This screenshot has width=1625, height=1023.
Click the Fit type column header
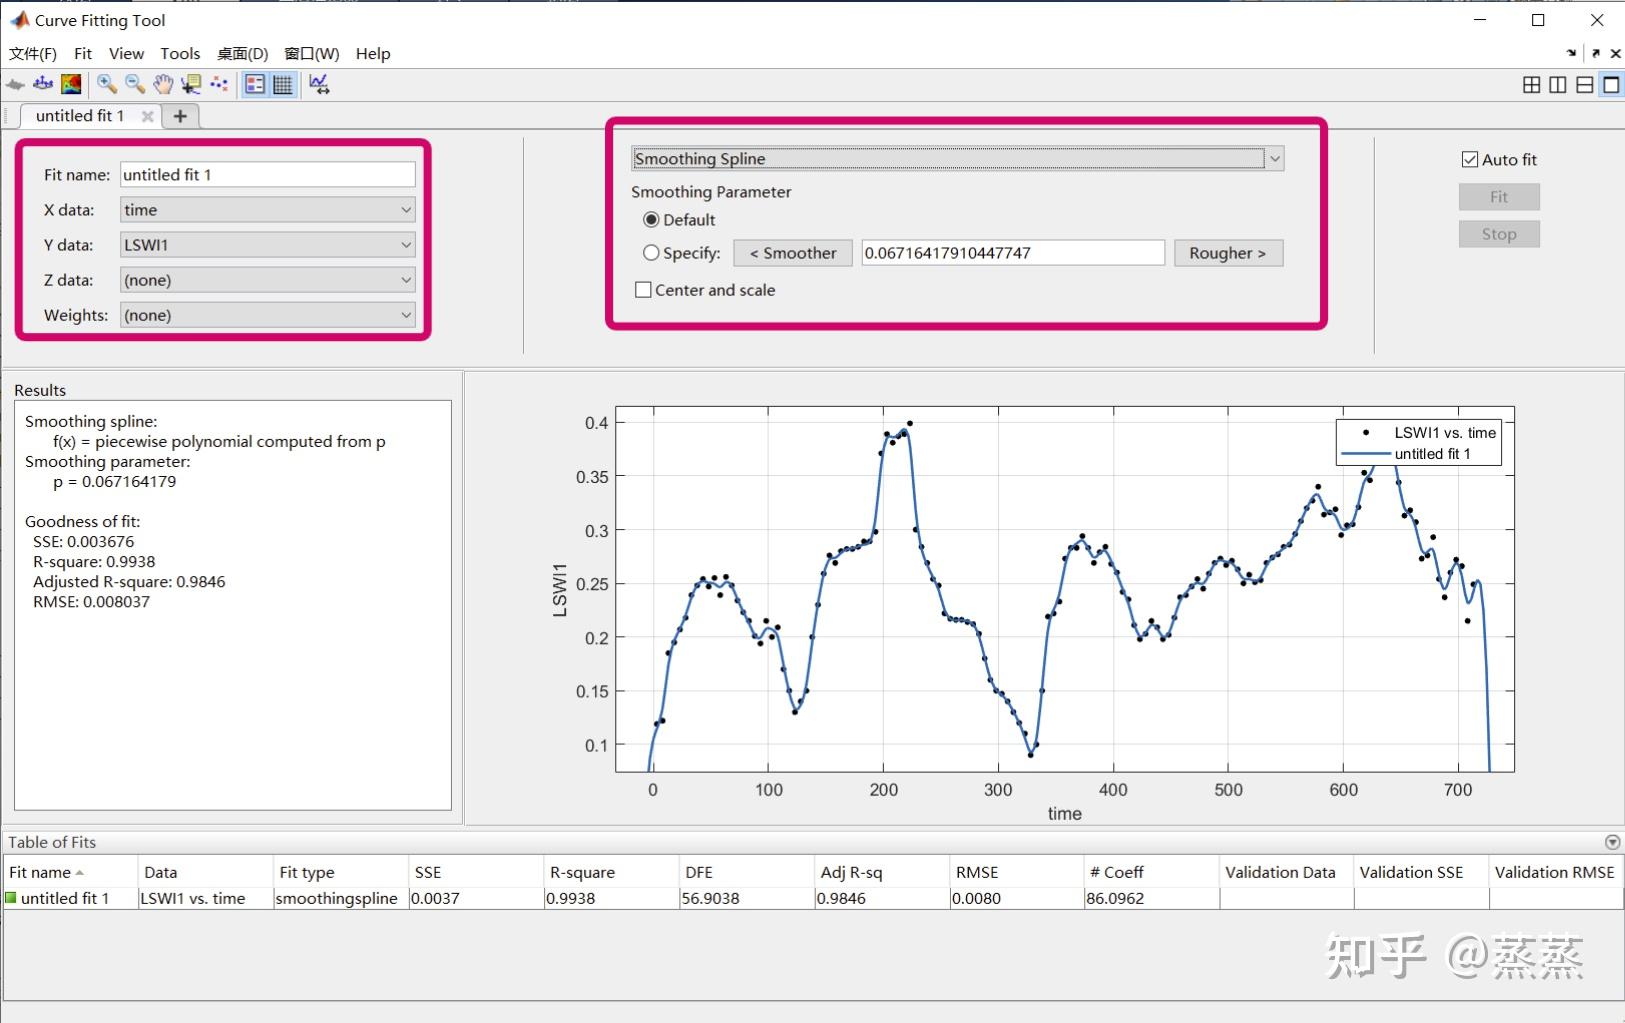pos(341,872)
